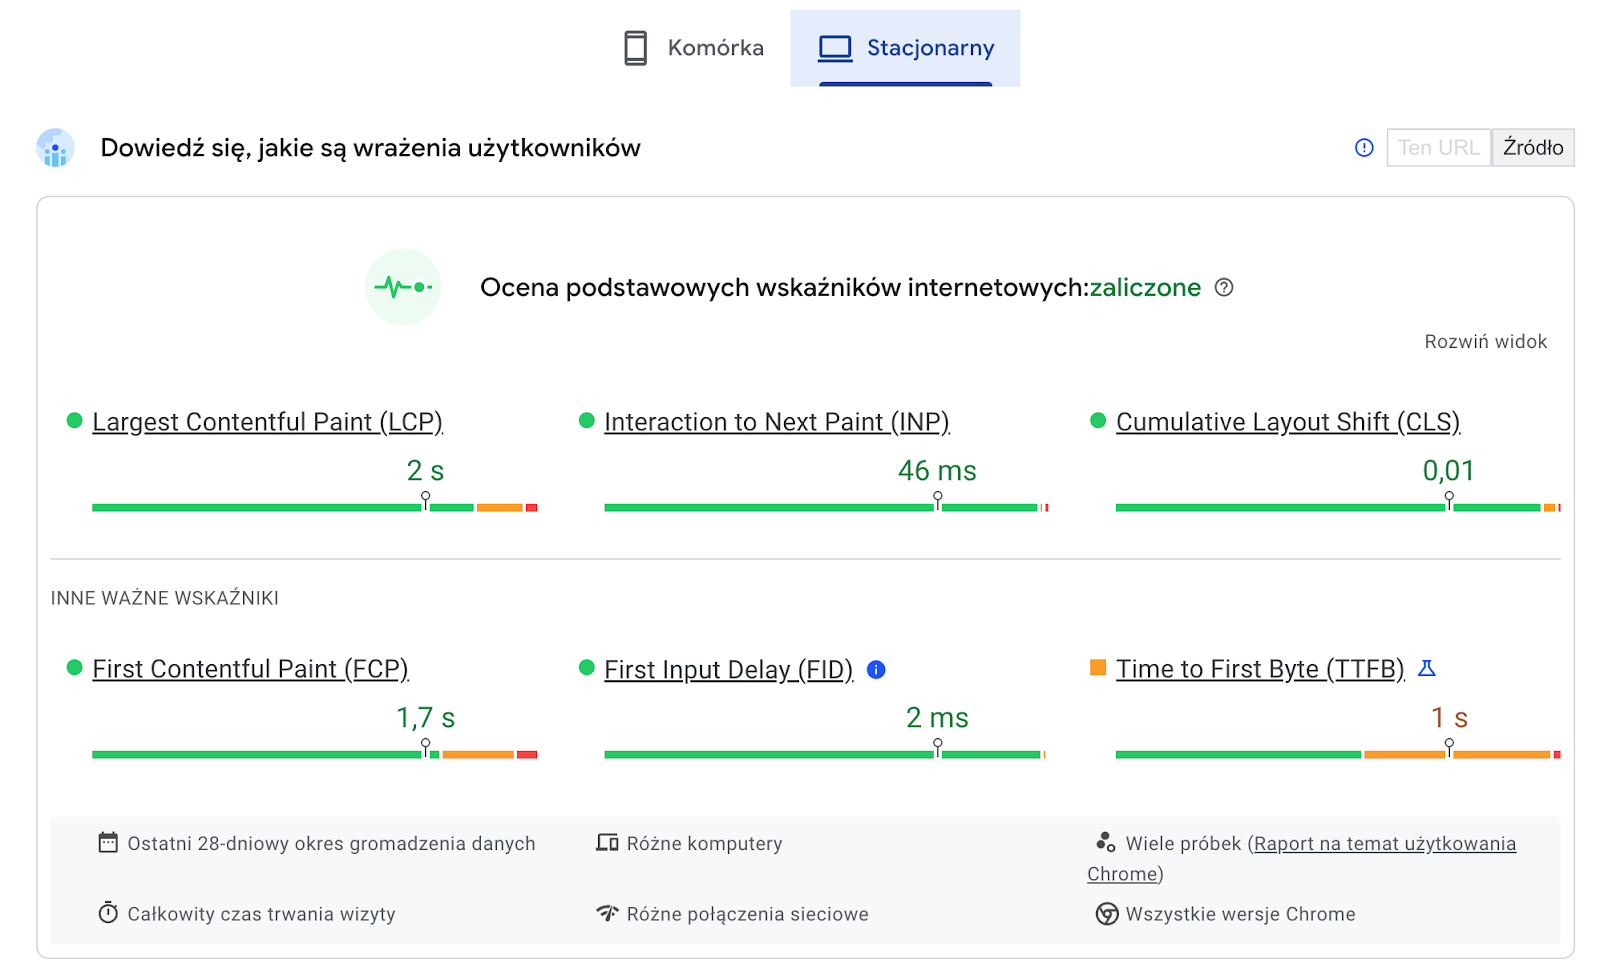Click the INP distribution bar
Viewport: 1600px width, 972px height.
[x=826, y=508]
